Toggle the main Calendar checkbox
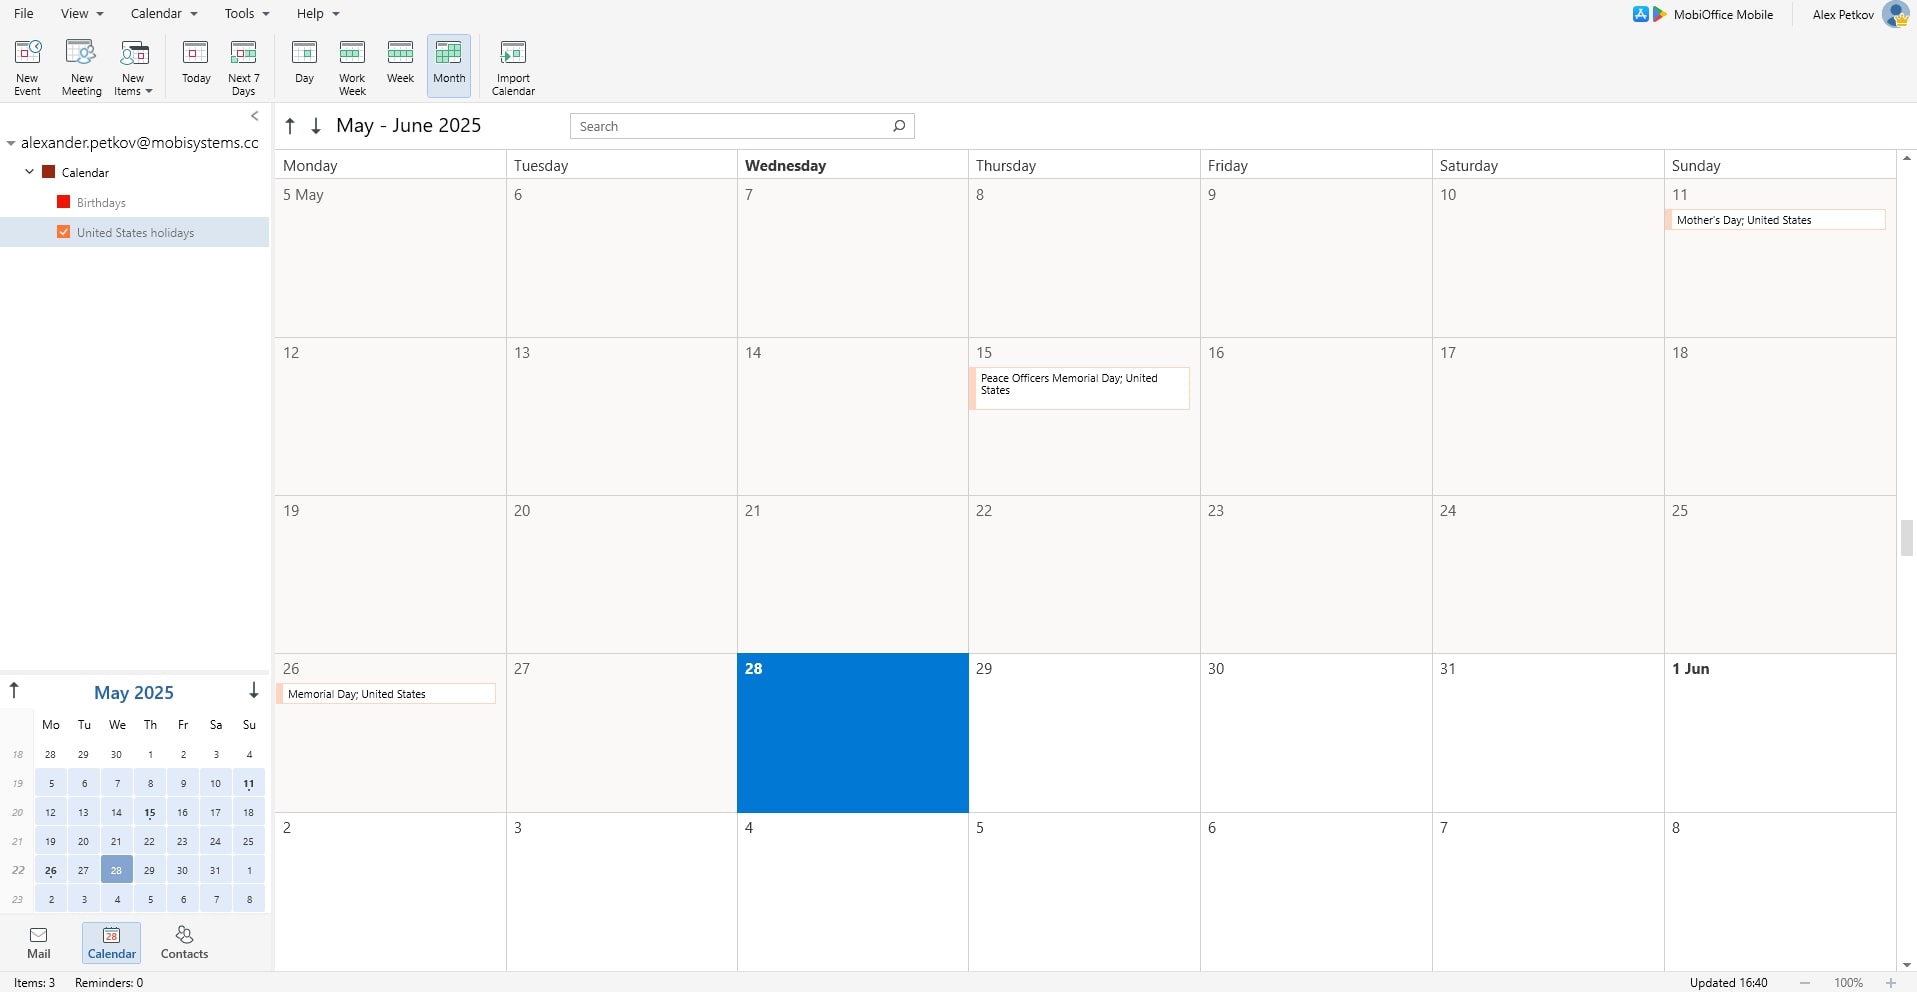The width and height of the screenshot is (1917, 992). coord(48,172)
